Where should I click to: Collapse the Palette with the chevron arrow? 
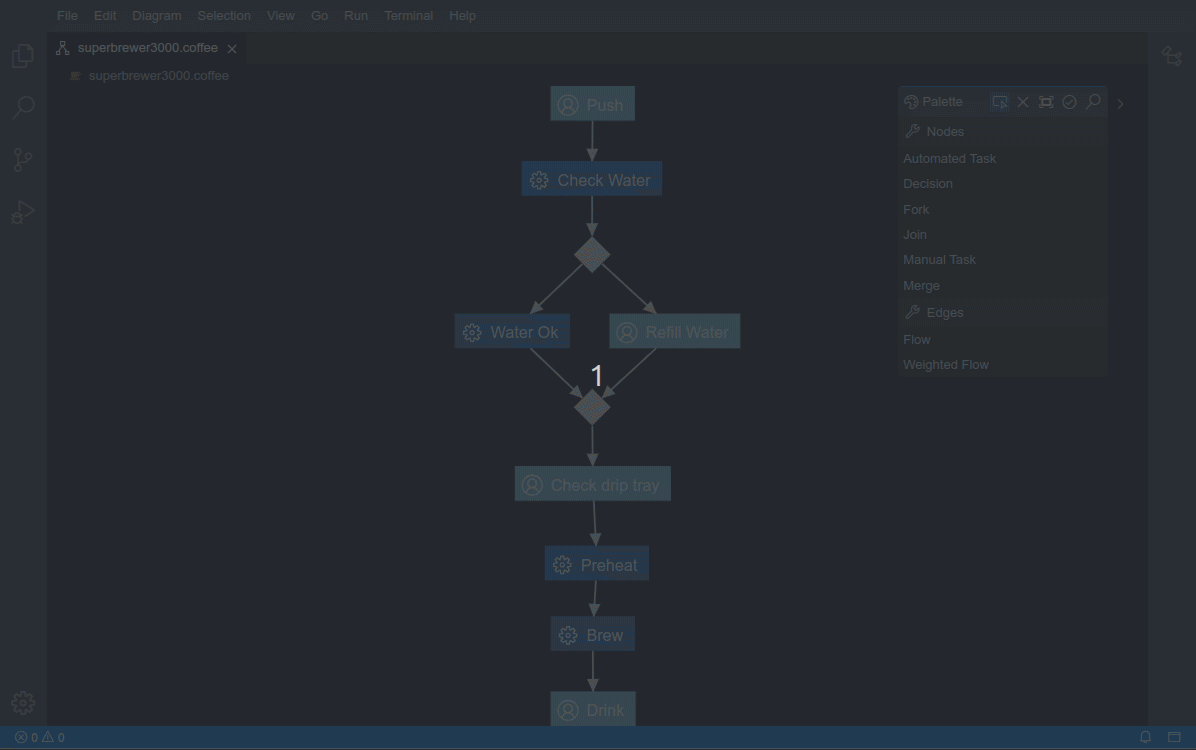[x=1120, y=103]
